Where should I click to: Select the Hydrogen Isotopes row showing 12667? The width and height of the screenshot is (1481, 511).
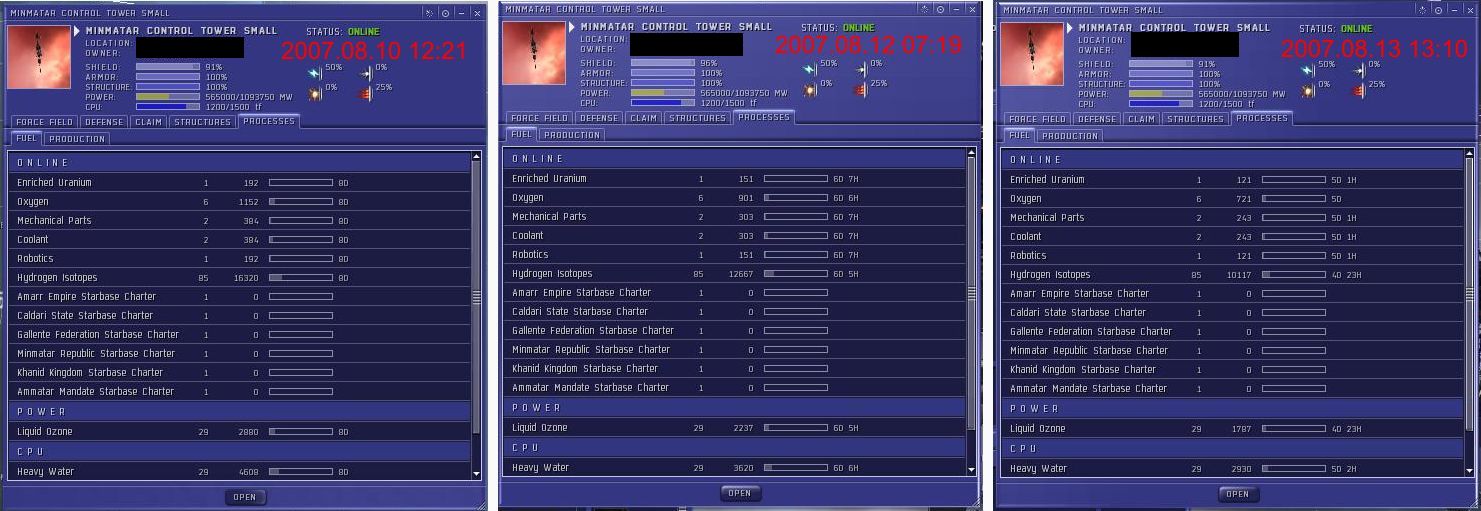click(734, 274)
